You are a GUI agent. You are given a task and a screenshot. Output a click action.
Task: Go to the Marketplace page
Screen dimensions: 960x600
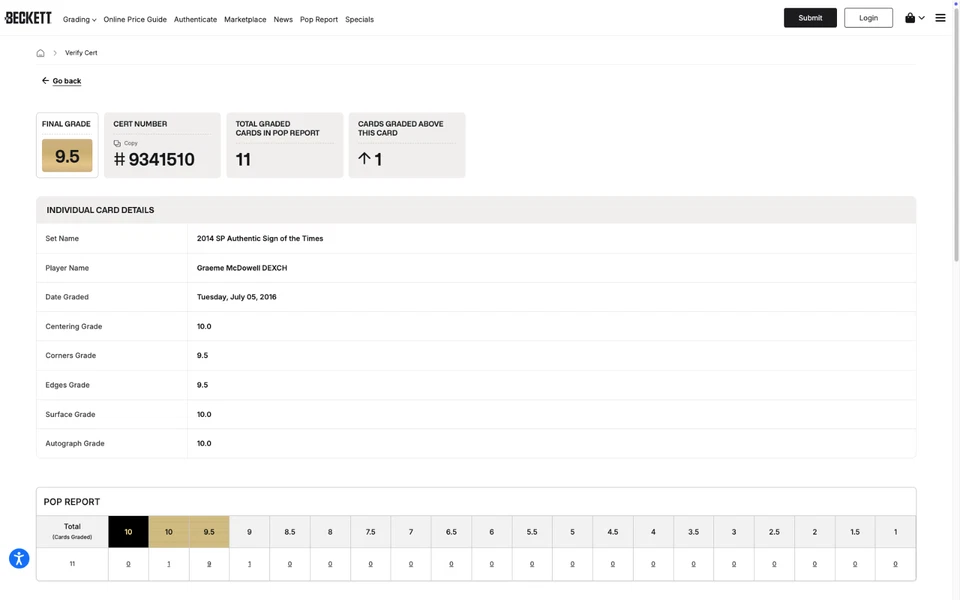coord(245,19)
